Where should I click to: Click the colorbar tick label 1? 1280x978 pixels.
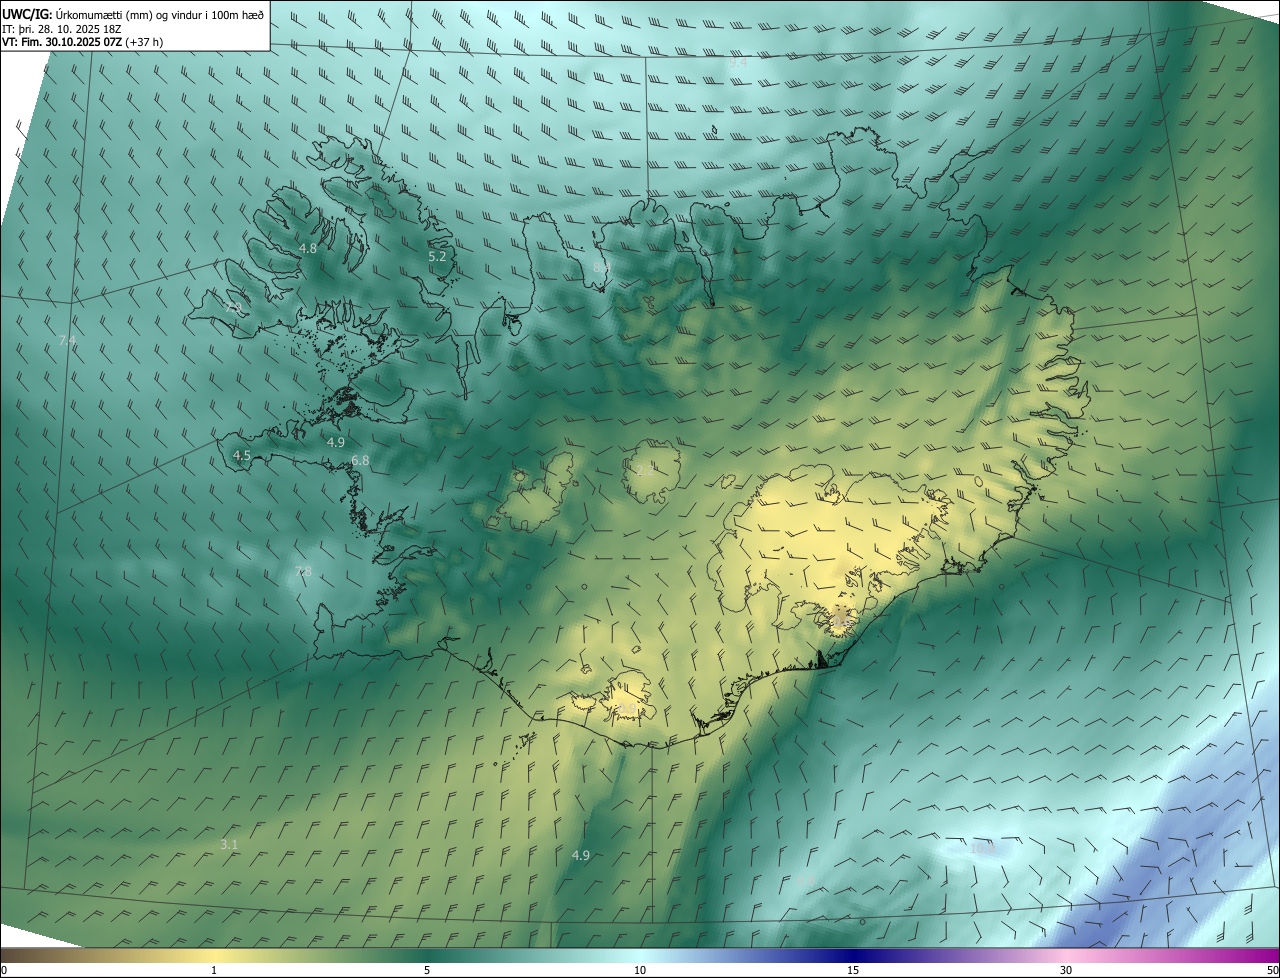click(x=214, y=970)
